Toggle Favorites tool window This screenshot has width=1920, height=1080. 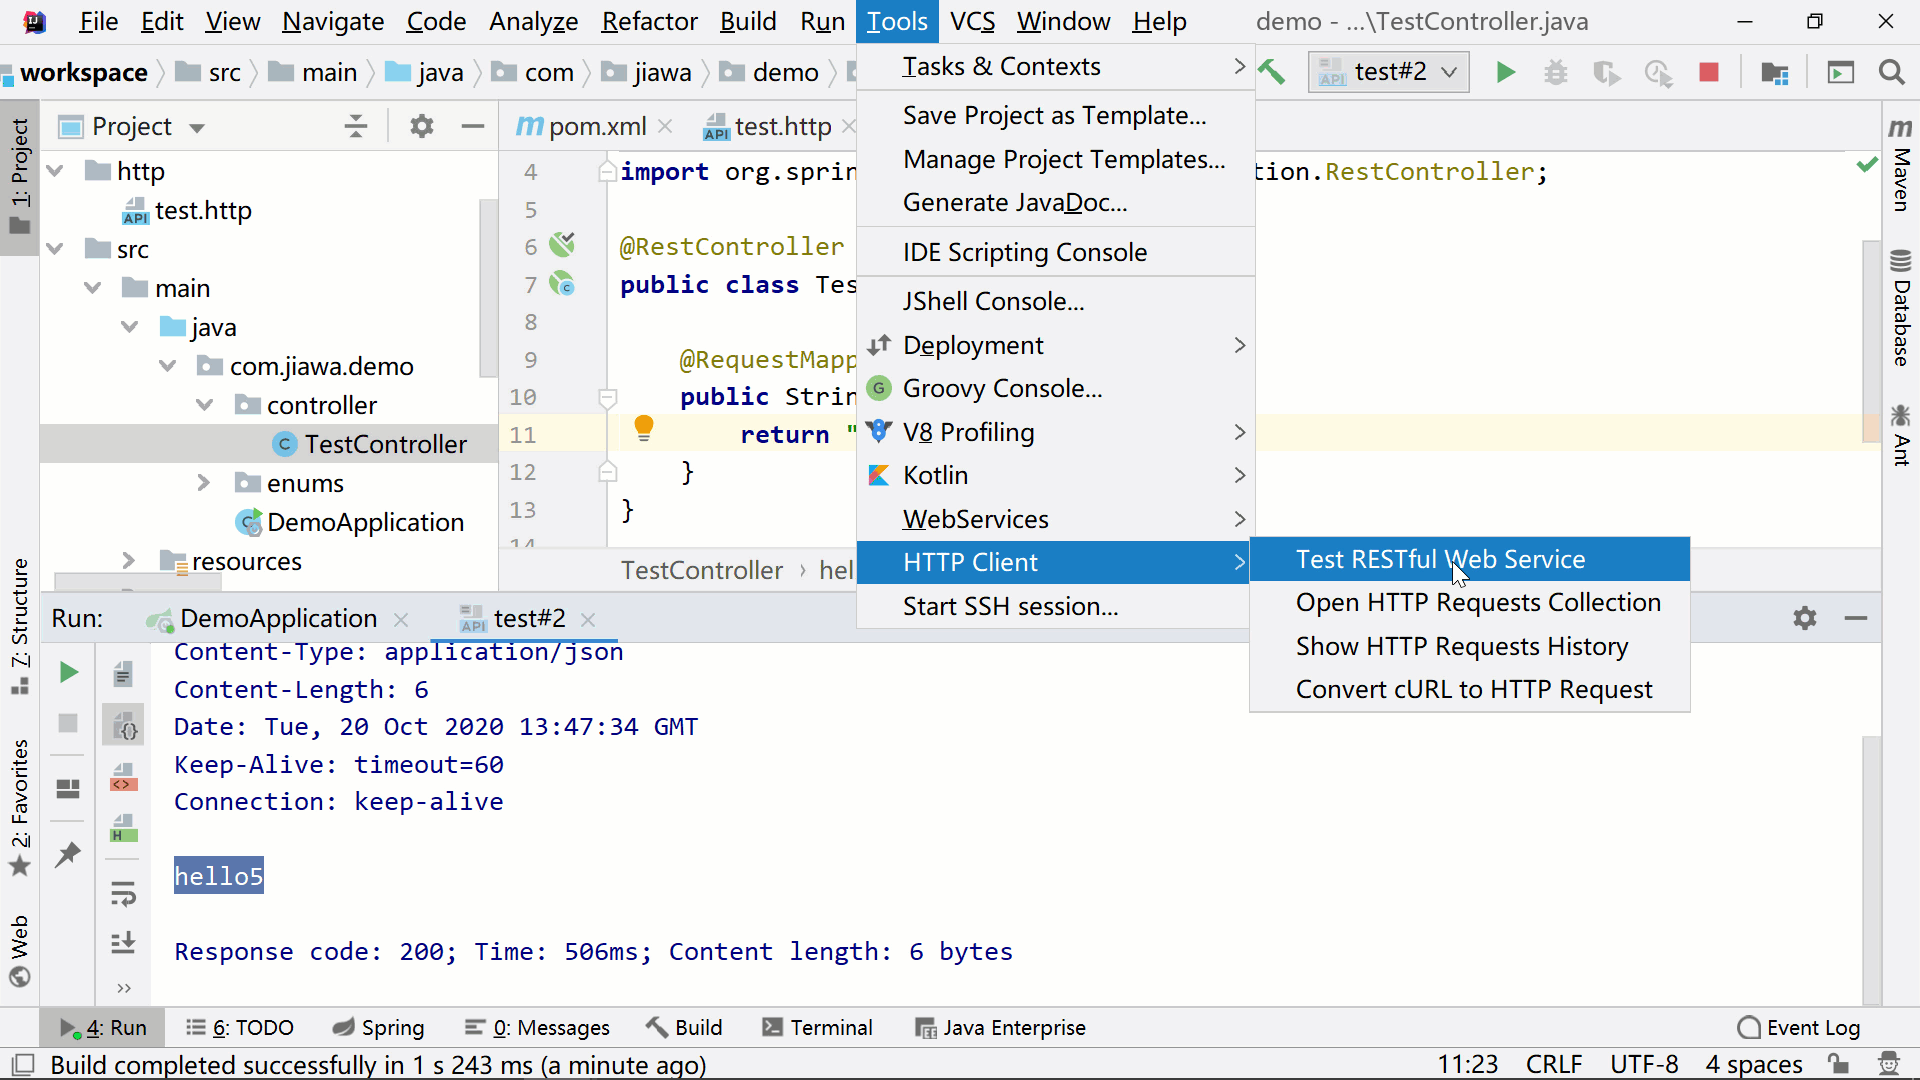(20, 808)
